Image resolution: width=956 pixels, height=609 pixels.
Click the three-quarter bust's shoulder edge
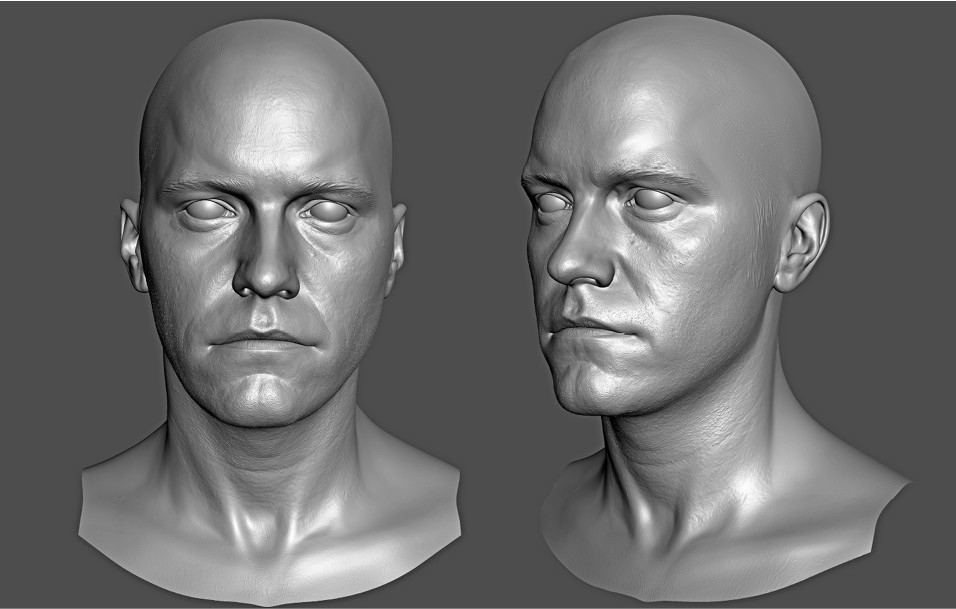[878, 488]
